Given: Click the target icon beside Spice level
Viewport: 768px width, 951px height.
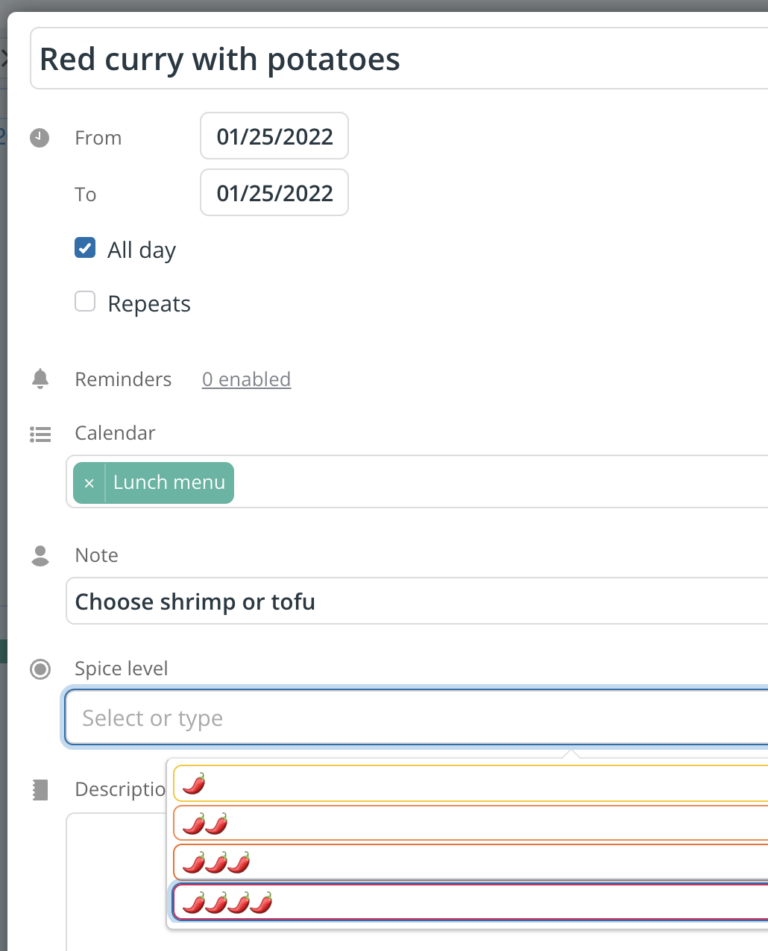Looking at the screenshot, I should coord(39,668).
